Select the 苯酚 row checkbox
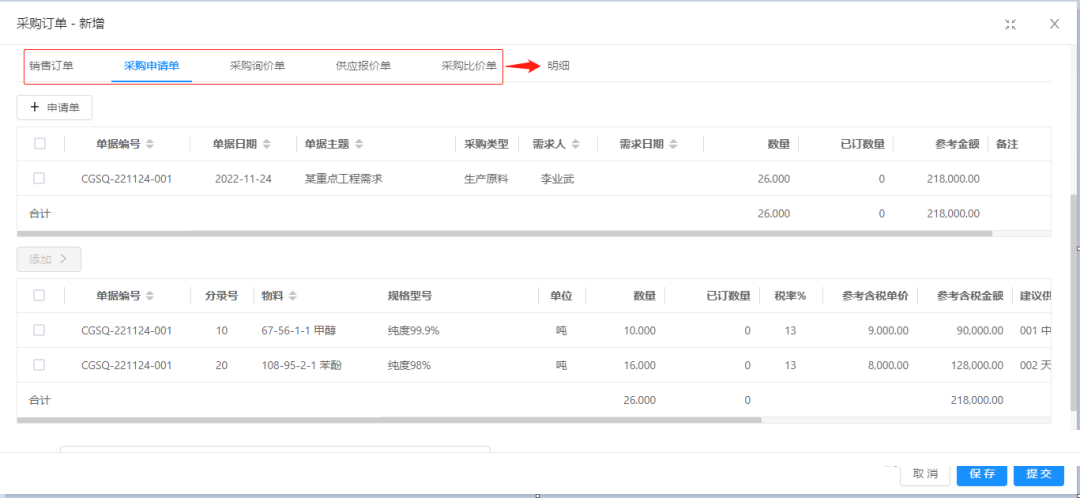 click(x=39, y=365)
